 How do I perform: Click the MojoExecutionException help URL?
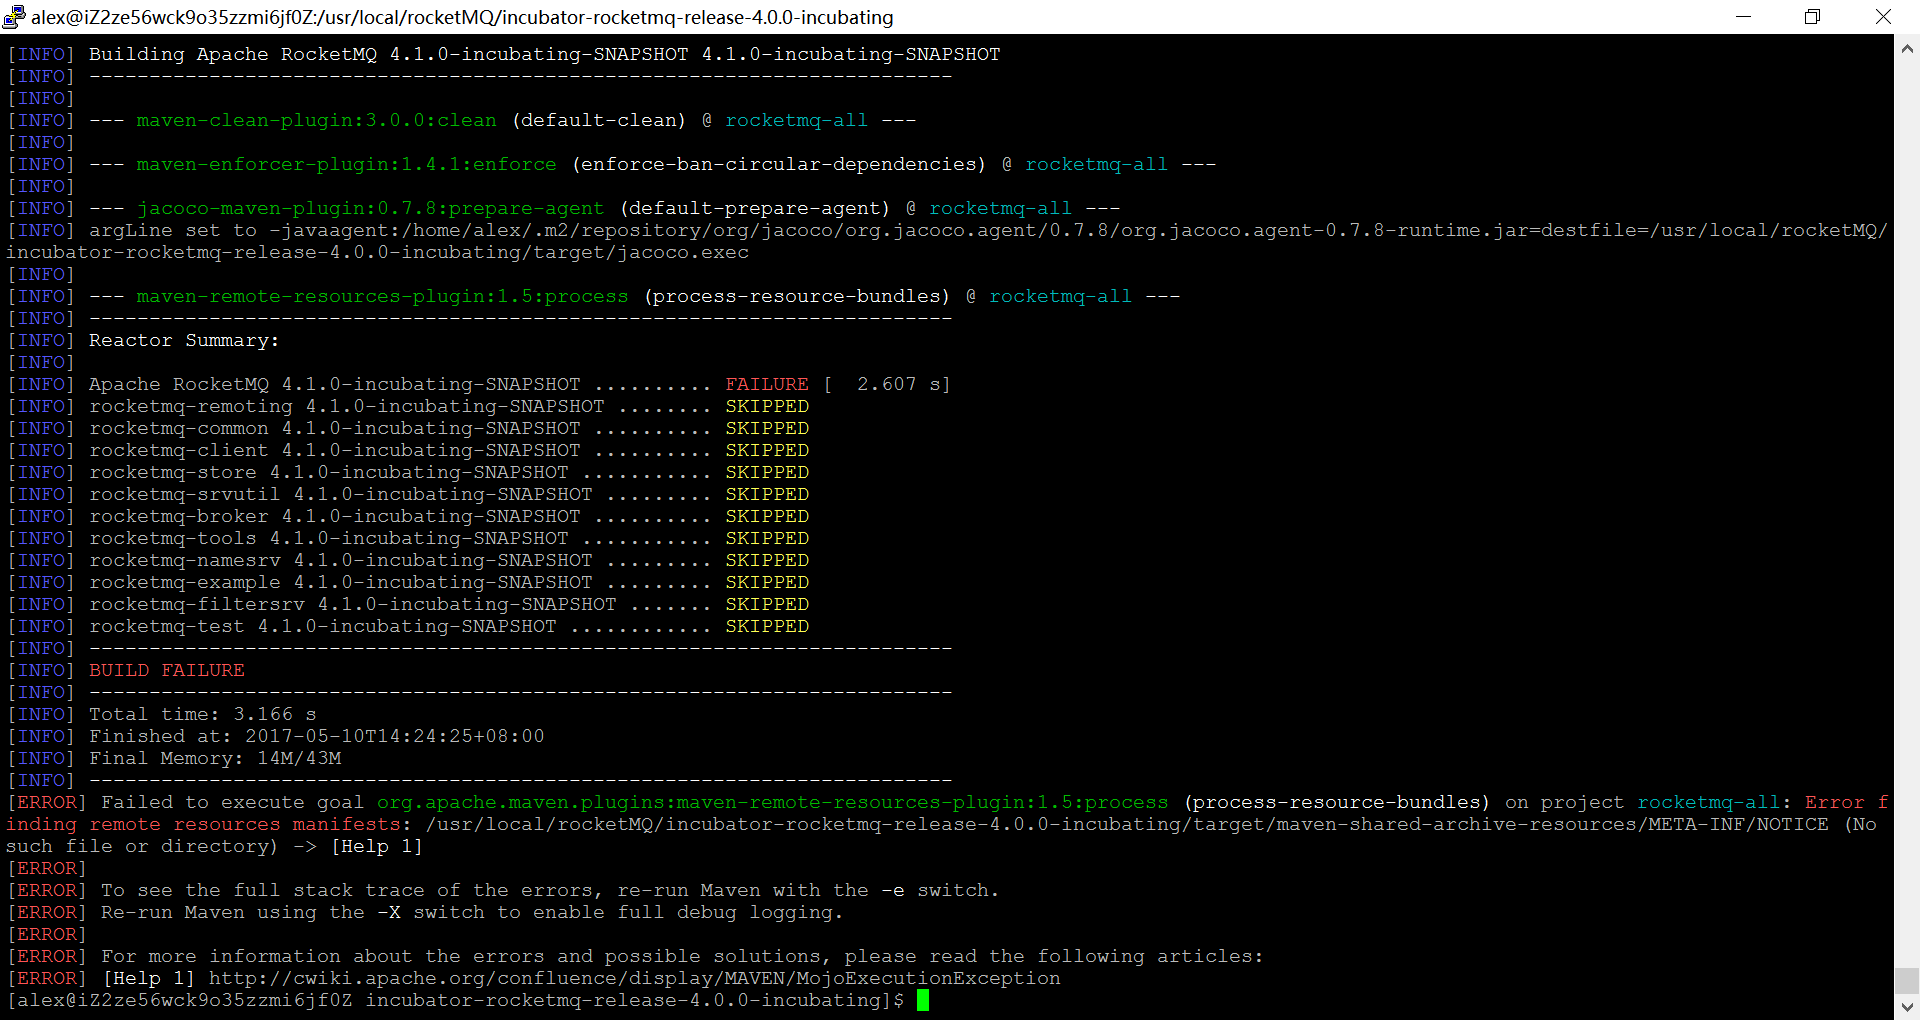click(634, 978)
